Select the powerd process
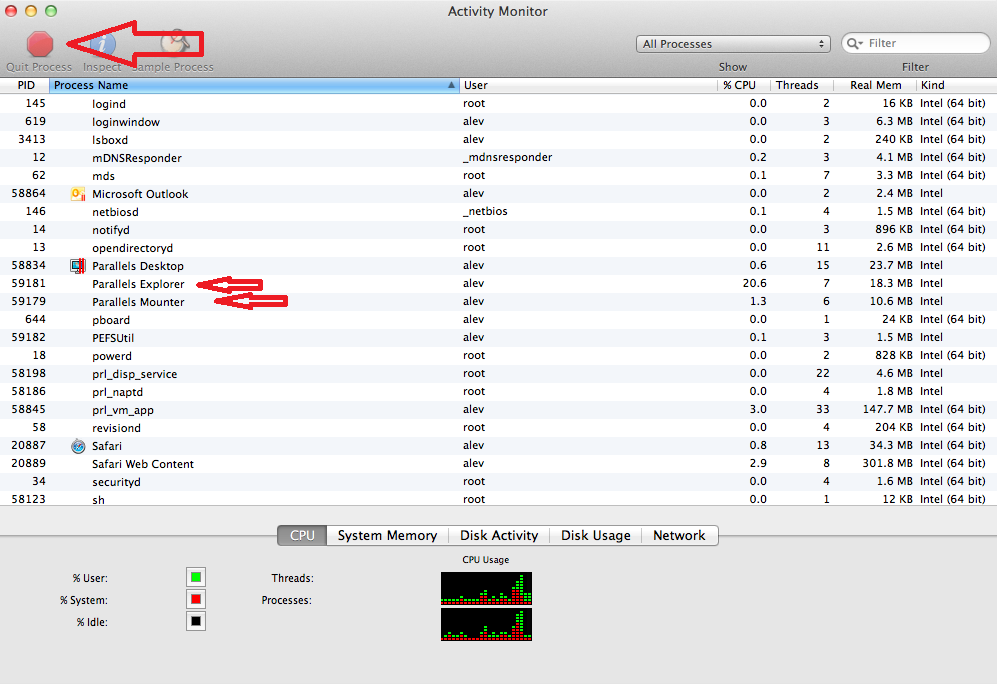 click(x=112, y=356)
